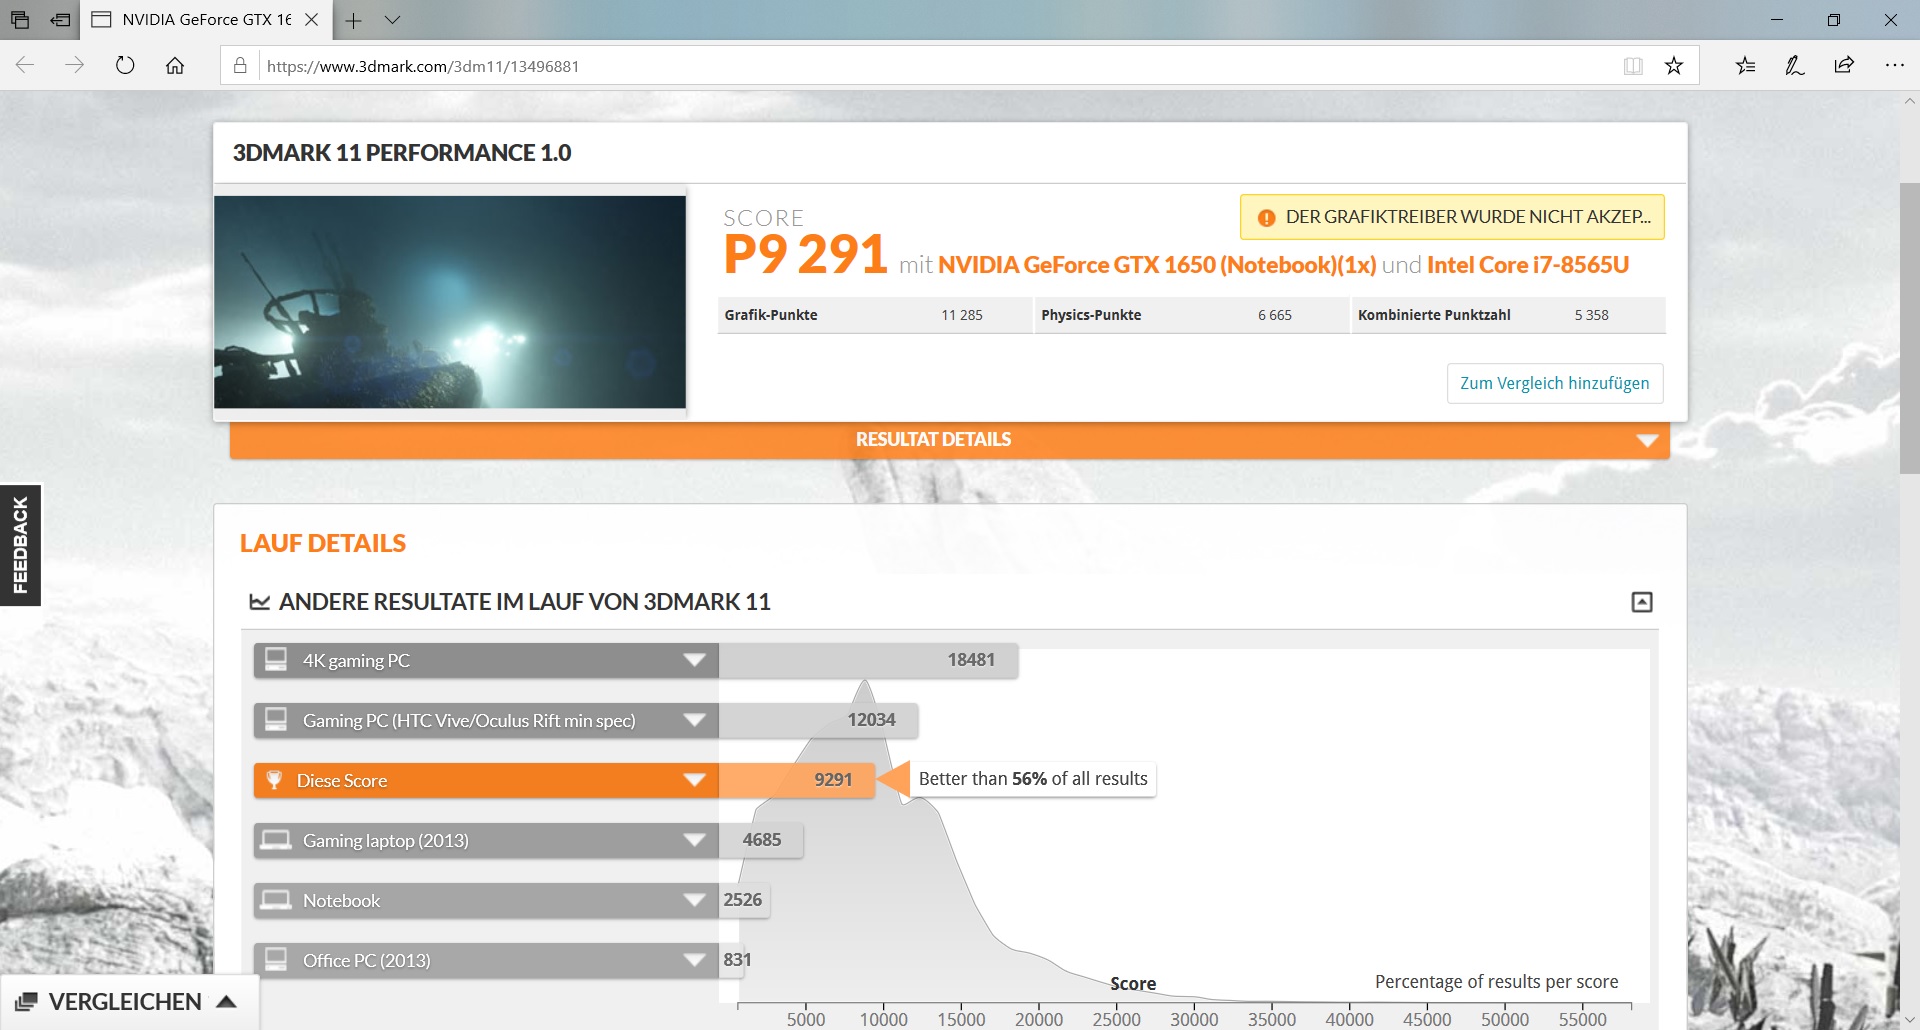Open the NVIDIA GeForce GTX 1650 link
1920x1030 pixels.
tap(1156, 265)
